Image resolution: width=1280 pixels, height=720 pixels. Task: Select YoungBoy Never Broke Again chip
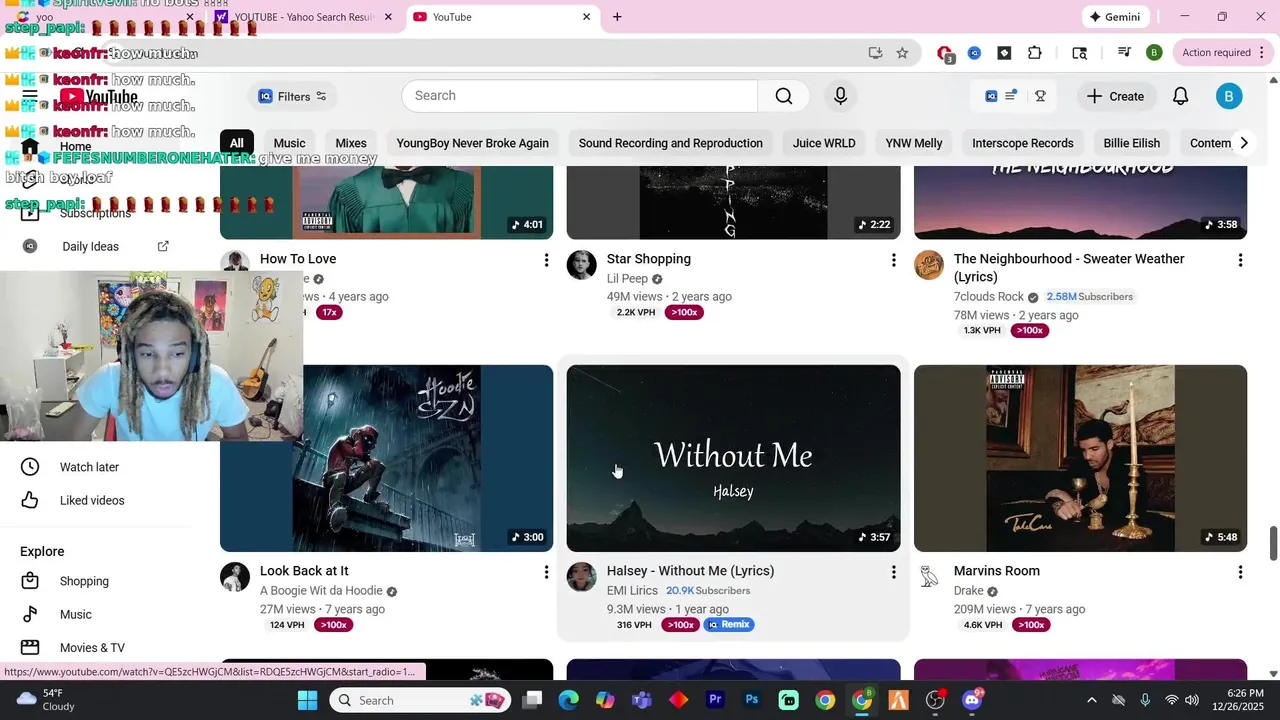tap(472, 143)
